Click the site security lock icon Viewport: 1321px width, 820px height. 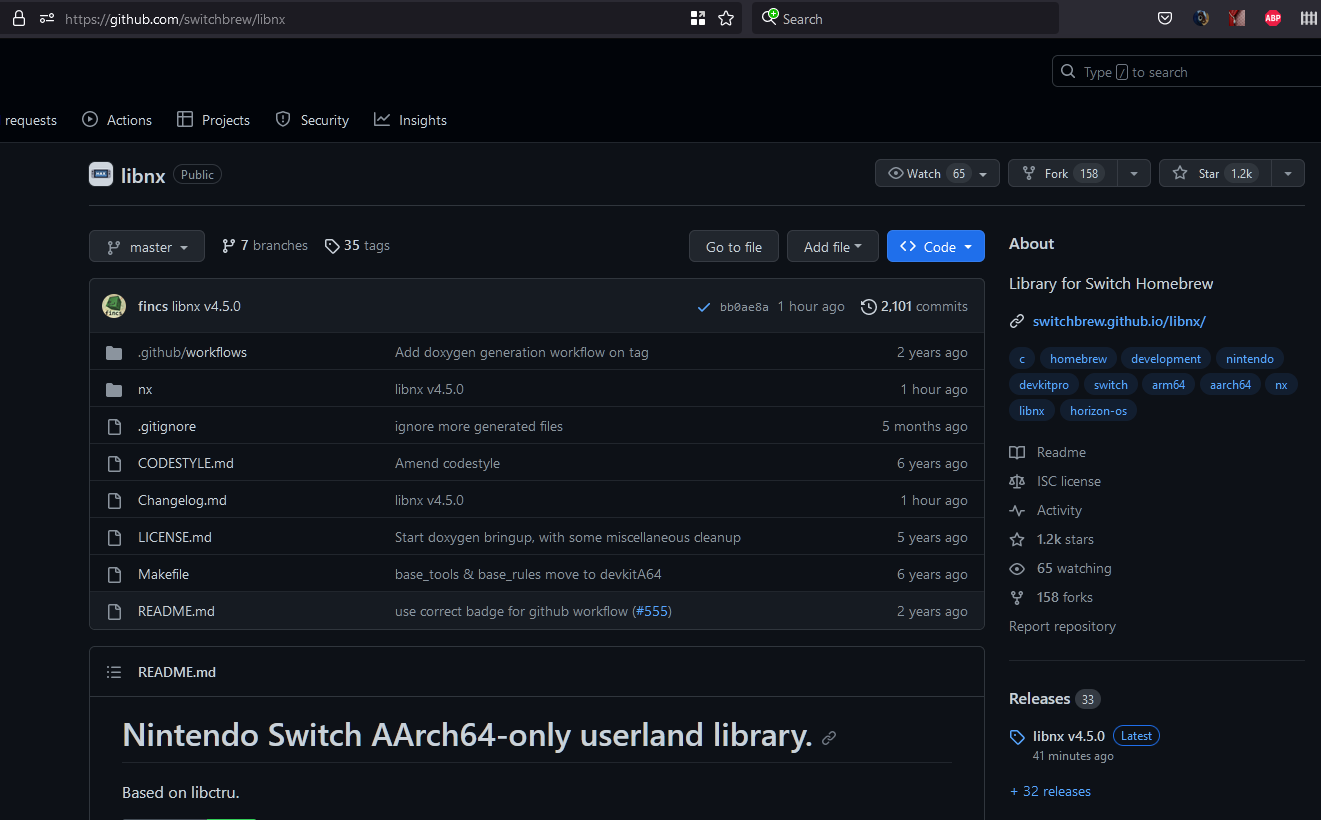pyautogui.click(x=18, y=19)
